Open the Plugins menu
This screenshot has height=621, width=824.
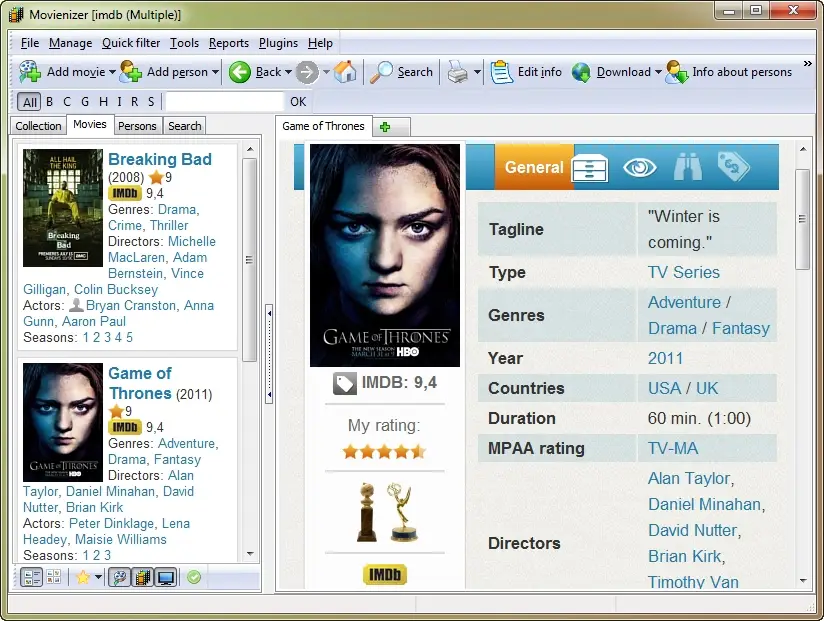pos(279,43)
